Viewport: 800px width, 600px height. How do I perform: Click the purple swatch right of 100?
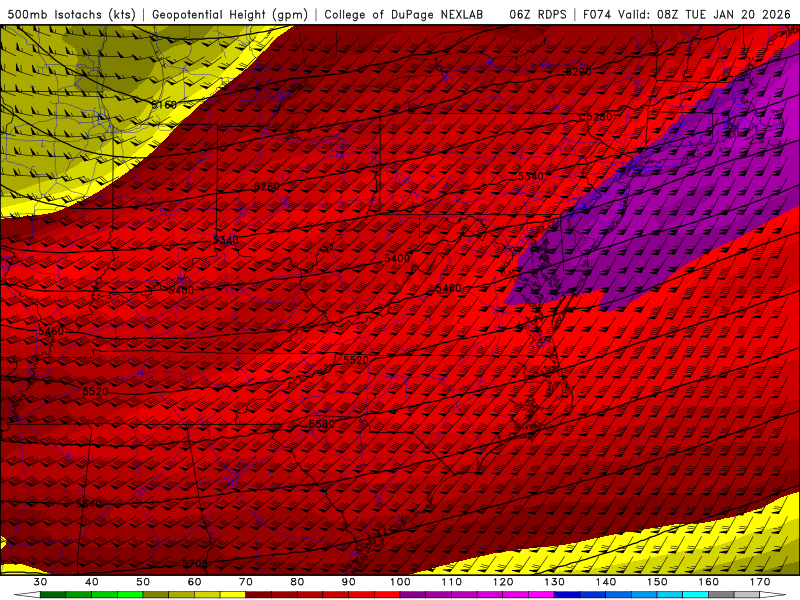tap(413, 595)
